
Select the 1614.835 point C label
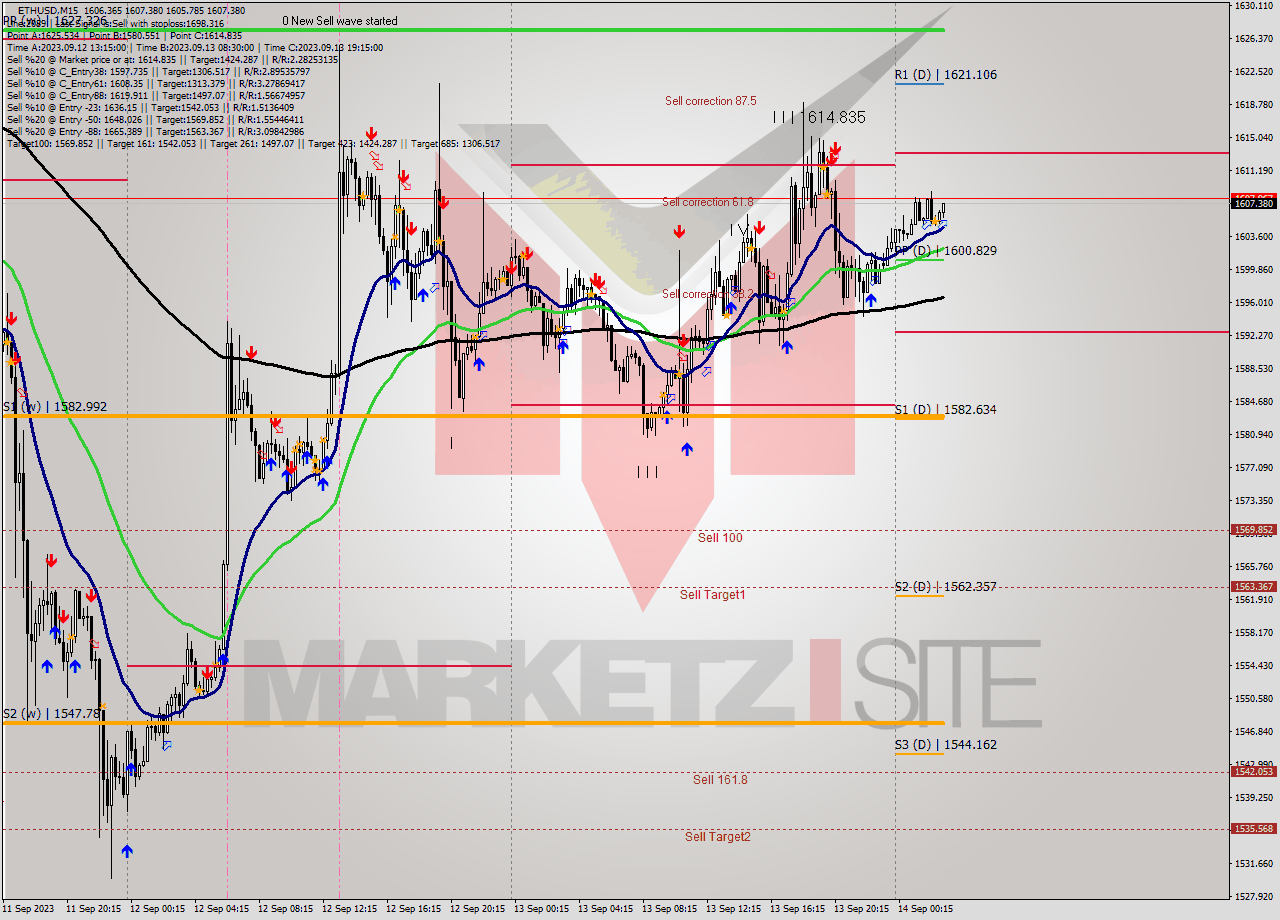click(x=836, y=117)
